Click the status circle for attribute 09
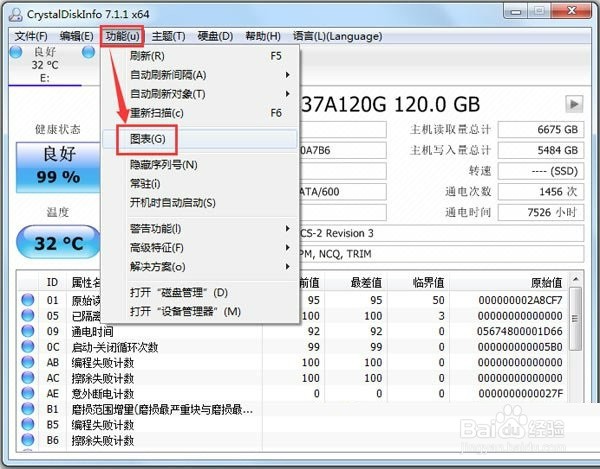This screenshot has width=600, height=469. click(x=28, y=331)
